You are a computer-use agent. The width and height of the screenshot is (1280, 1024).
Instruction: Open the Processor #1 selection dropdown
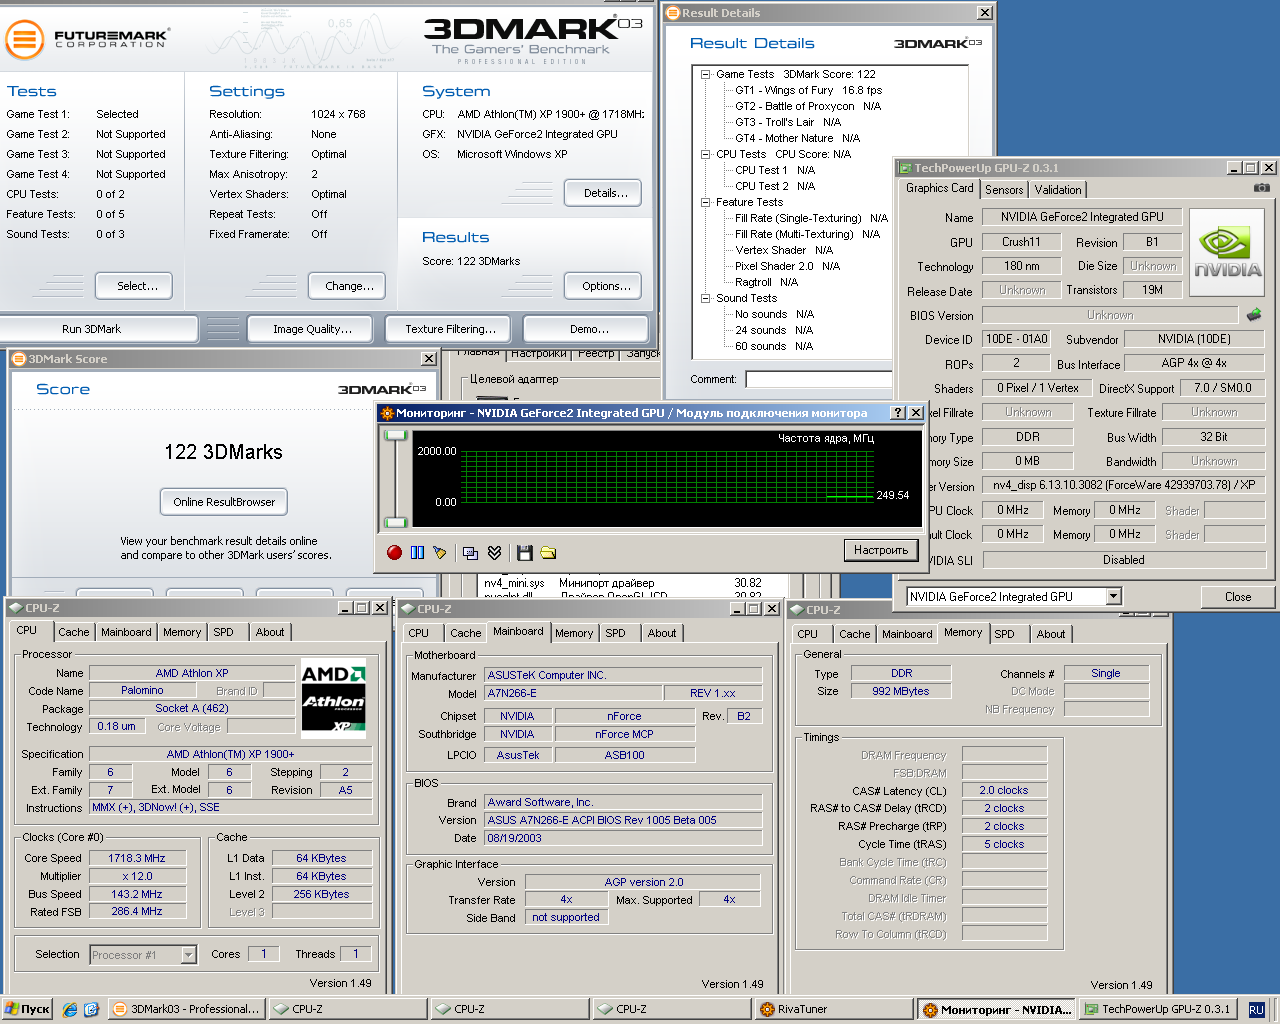click(x=188, y=955)
